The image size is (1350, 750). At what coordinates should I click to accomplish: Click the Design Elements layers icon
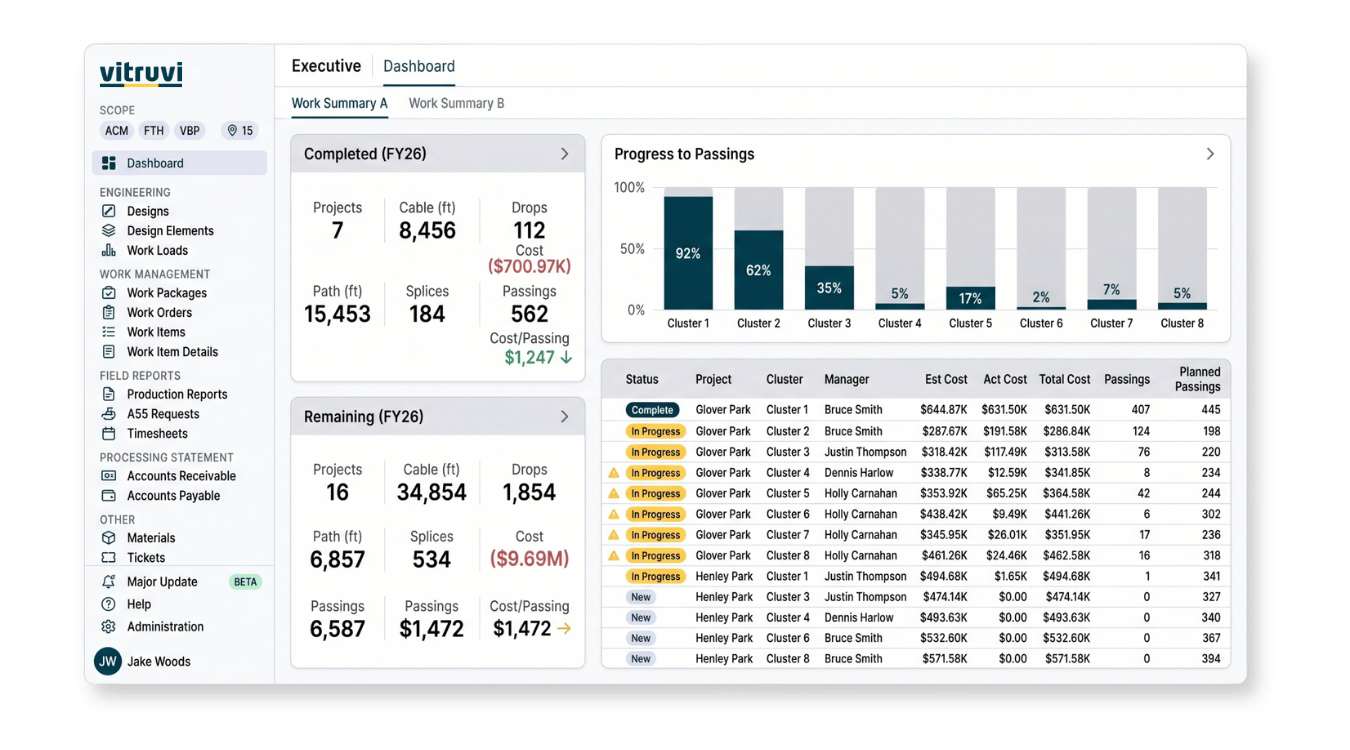(x=109, y=230)
